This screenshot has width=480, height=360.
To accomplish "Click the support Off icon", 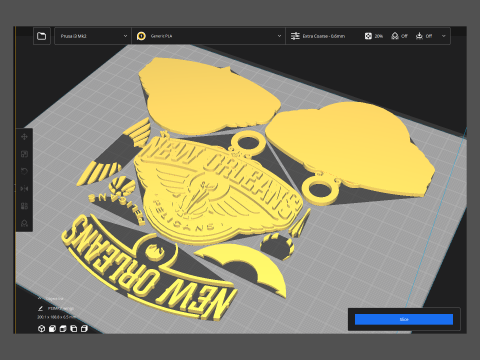I will [x=395, y=36].
